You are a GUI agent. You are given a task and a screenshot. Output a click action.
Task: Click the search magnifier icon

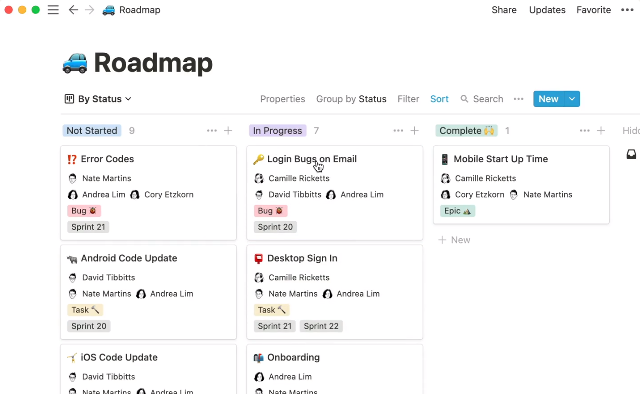464,99
